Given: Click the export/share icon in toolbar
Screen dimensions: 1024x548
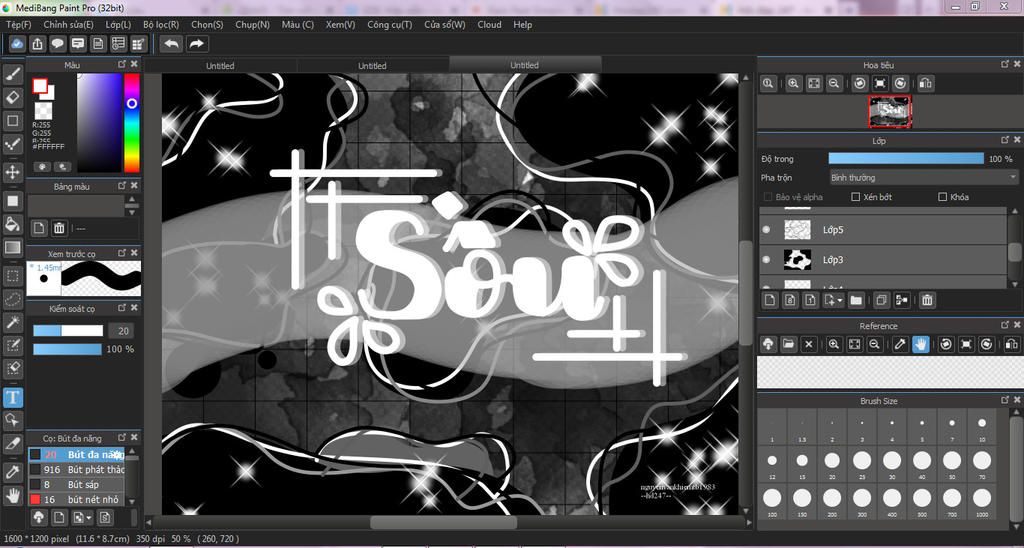Looking at the screenshot, I should point(38,44).
